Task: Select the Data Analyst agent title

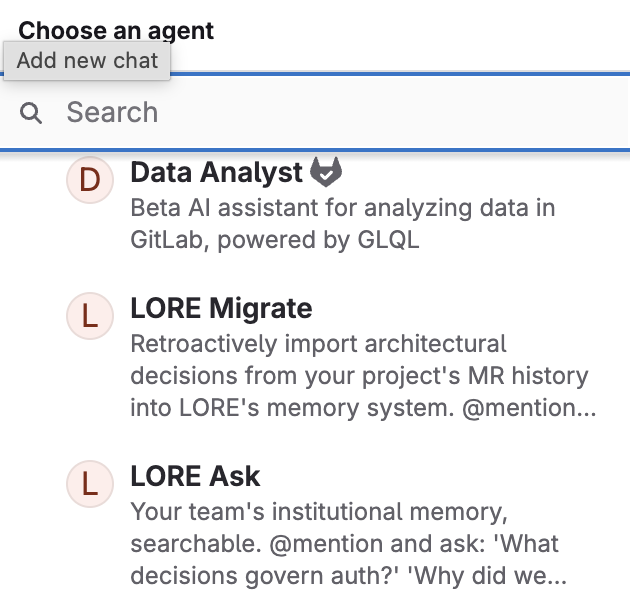Action: pos(216,173)
